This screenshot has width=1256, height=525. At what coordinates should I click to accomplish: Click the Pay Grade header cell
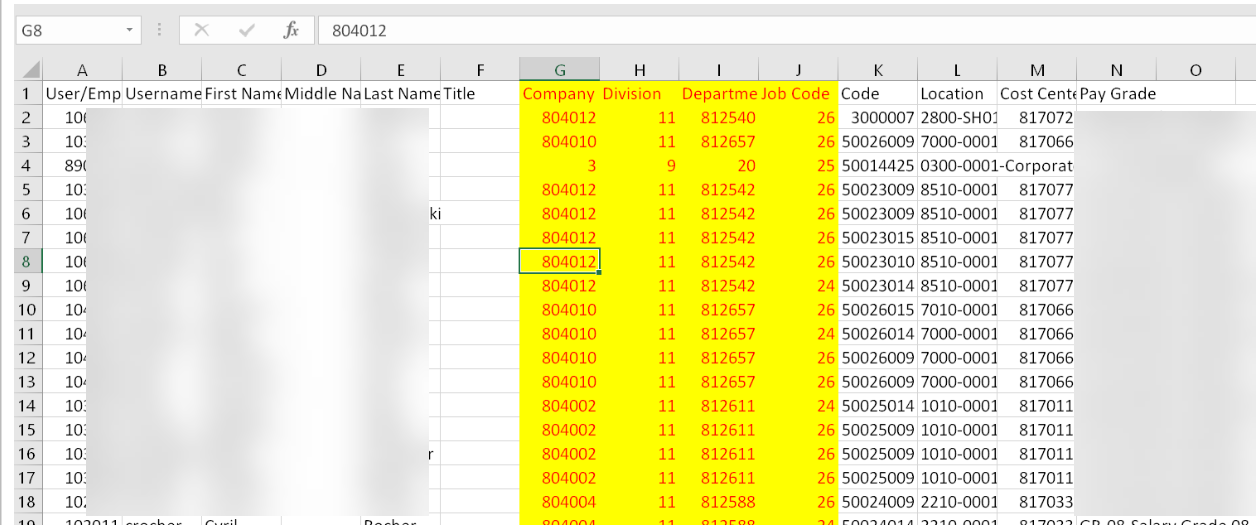1116,93
